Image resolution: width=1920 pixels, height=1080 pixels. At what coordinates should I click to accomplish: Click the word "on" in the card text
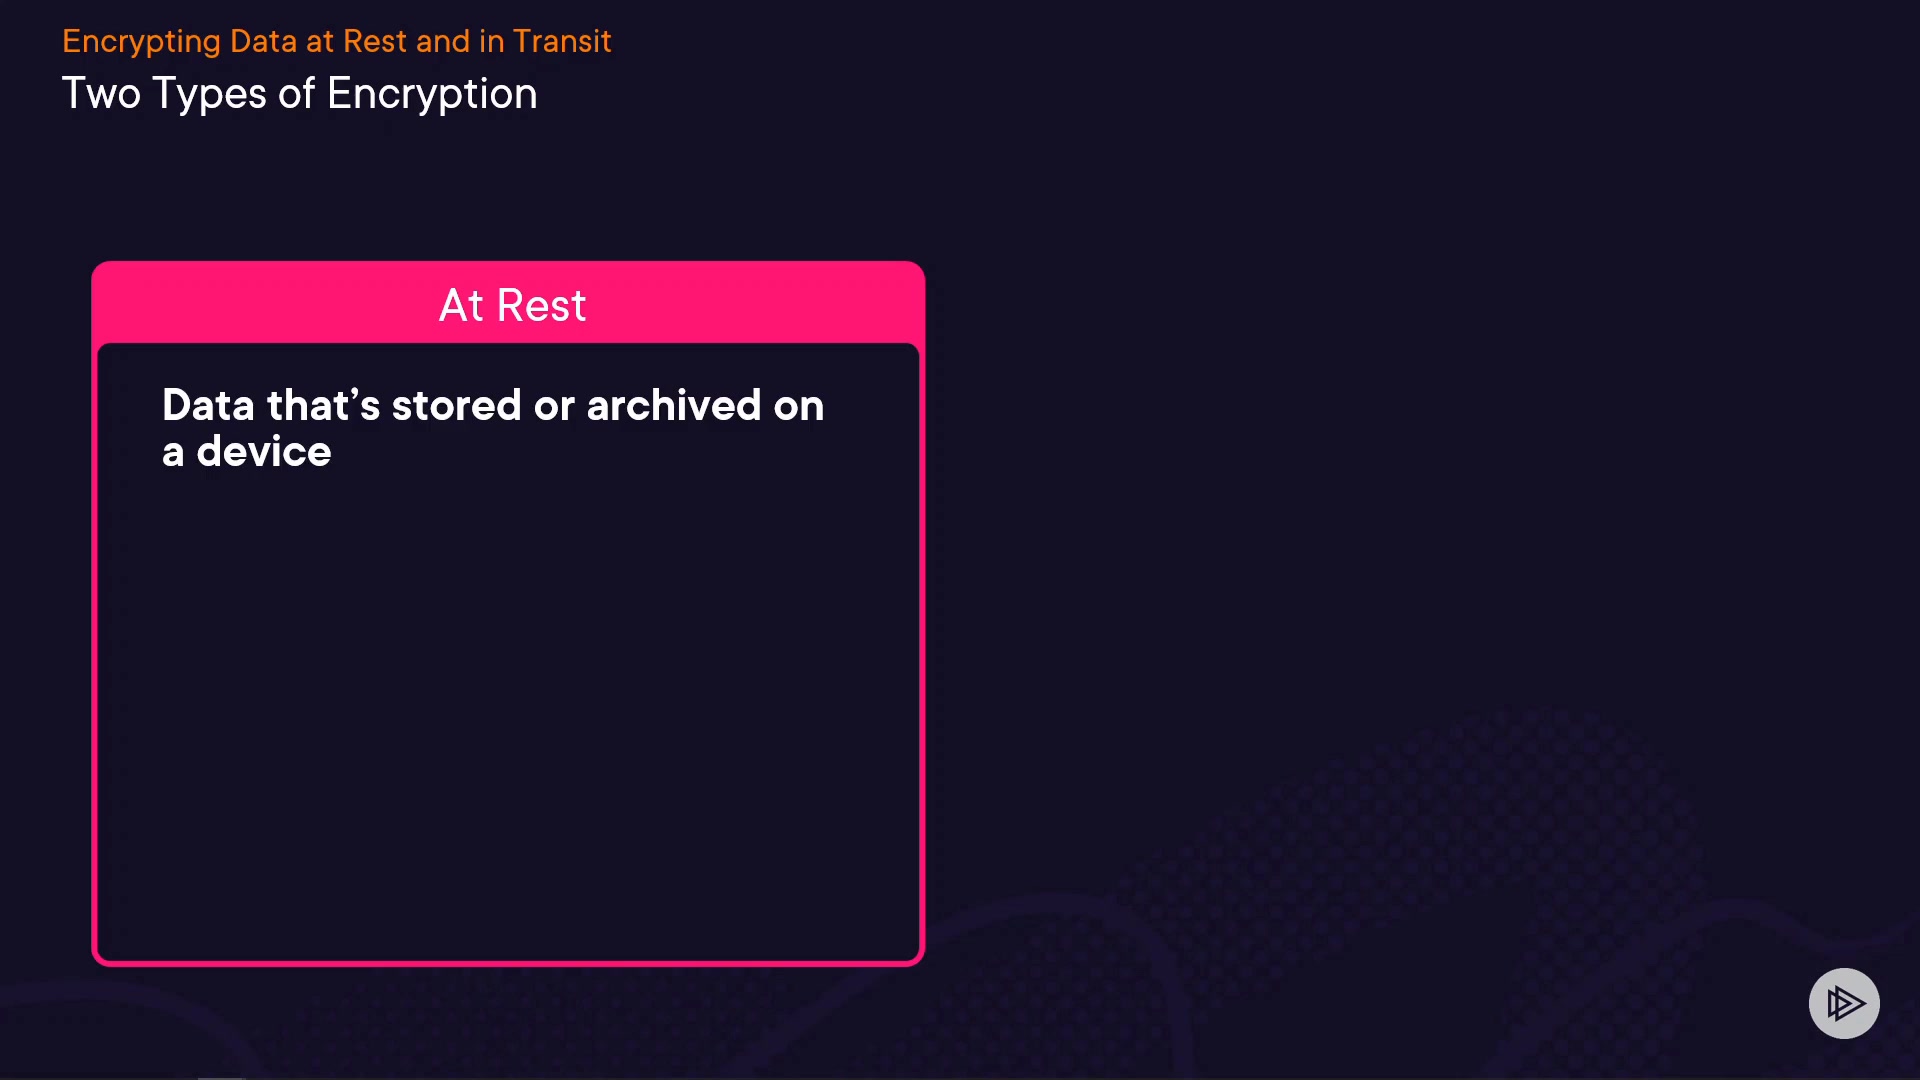(798, 406)
